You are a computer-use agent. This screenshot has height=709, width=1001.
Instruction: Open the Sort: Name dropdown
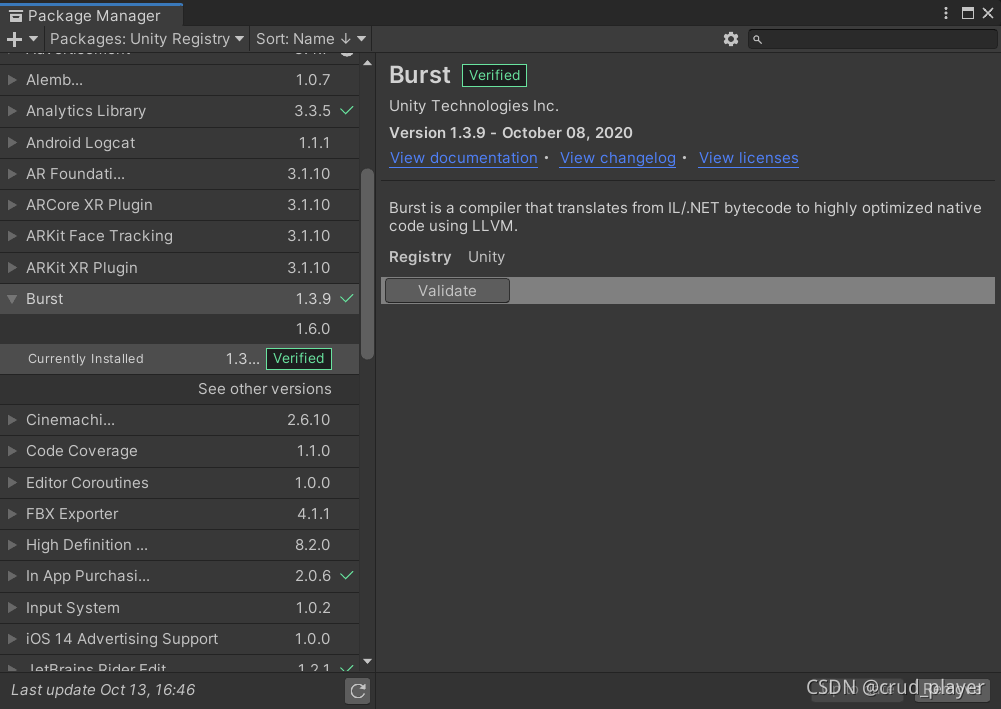(x=311, y=39)
